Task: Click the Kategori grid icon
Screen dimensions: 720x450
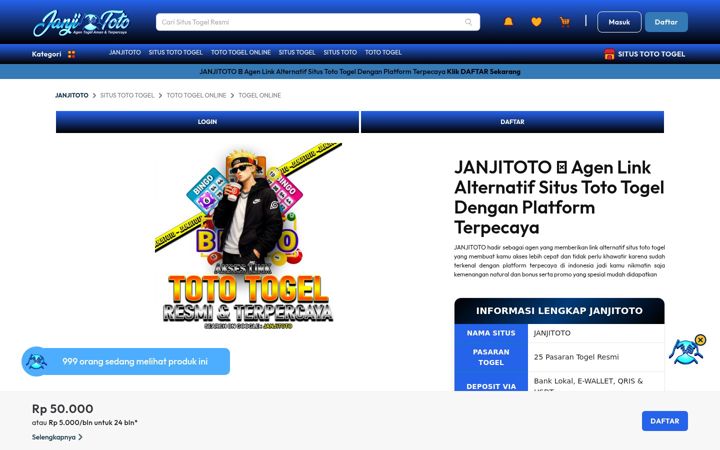Action: (x=71, y=54)
